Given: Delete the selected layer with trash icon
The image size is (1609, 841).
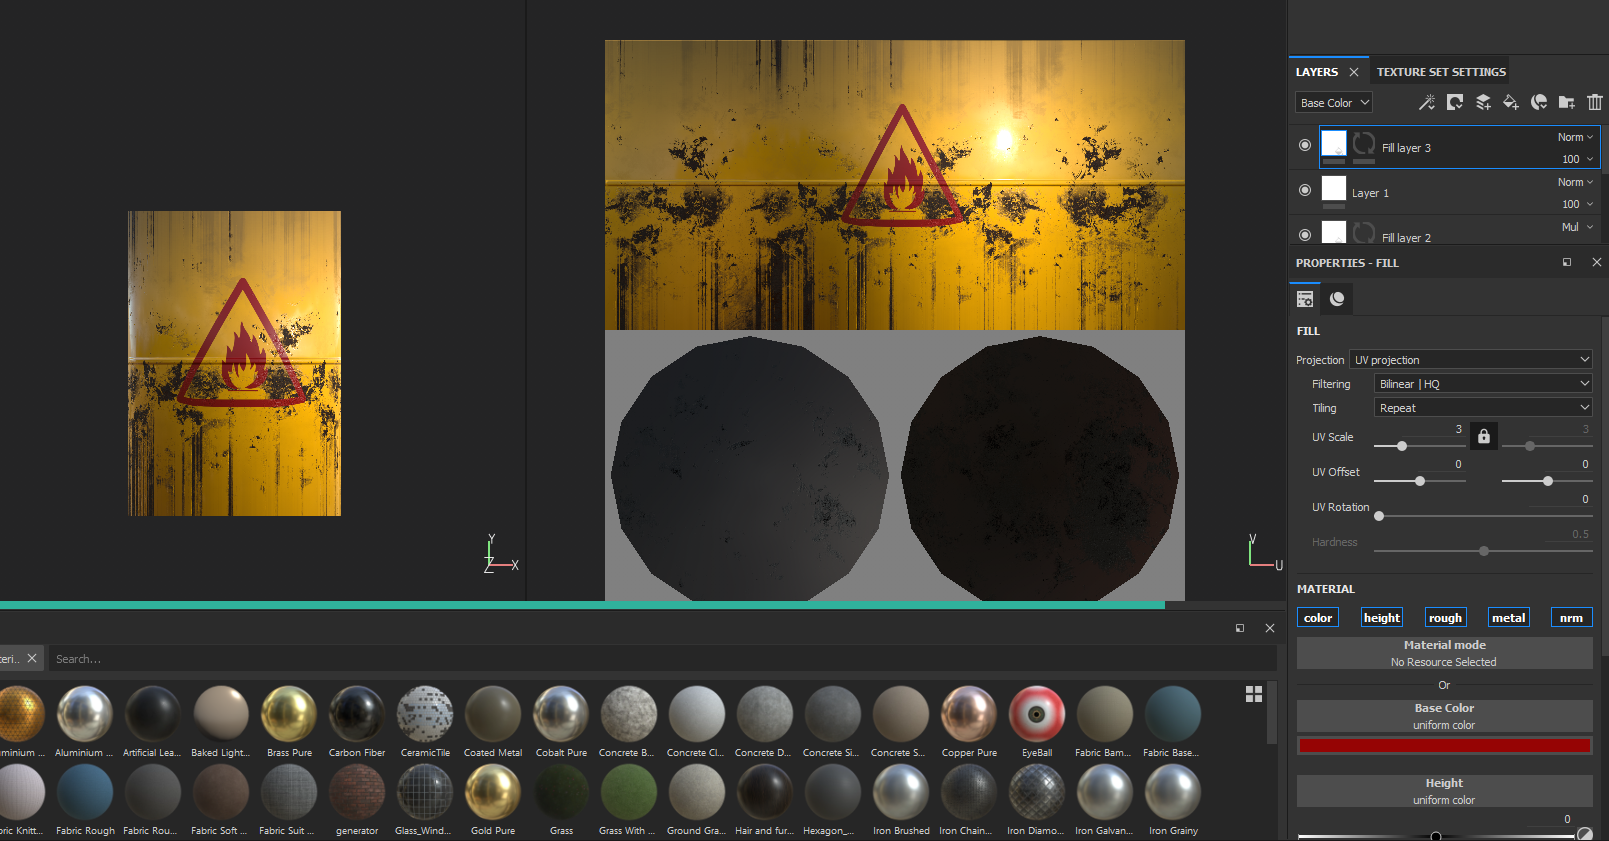Looking at the screenshot, I should click(x=1595, y=102).
